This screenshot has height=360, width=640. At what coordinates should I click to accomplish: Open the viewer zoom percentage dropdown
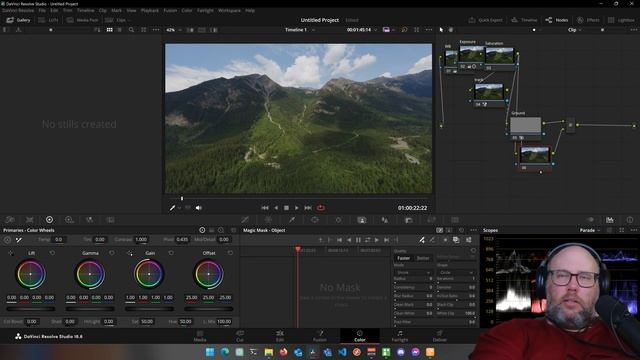click(174, 30)
